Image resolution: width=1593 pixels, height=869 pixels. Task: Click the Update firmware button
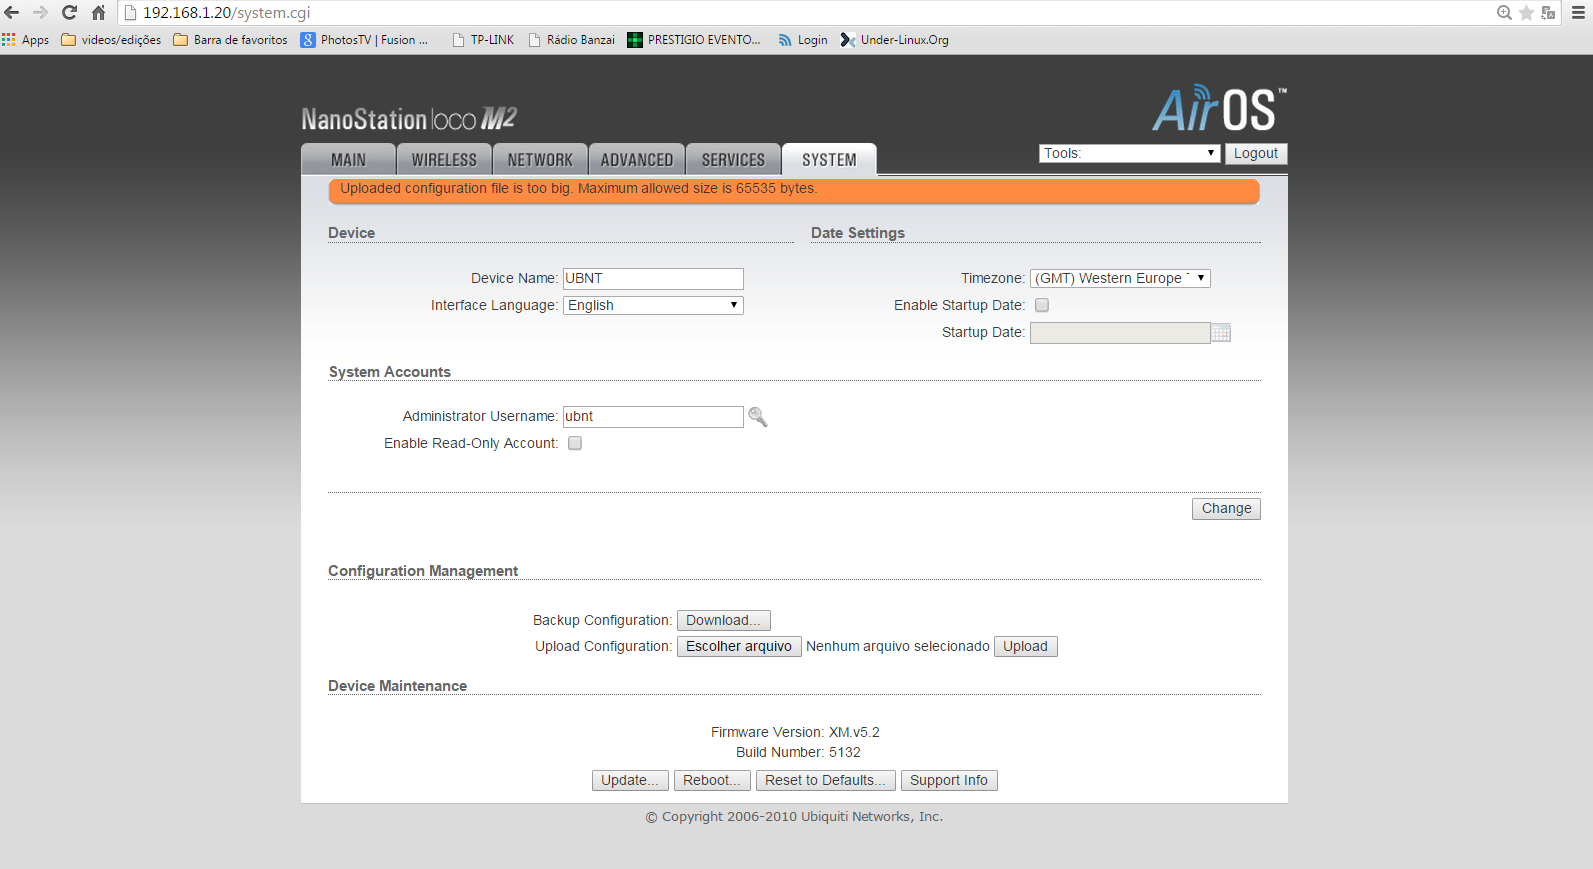[x=630, y=781]
